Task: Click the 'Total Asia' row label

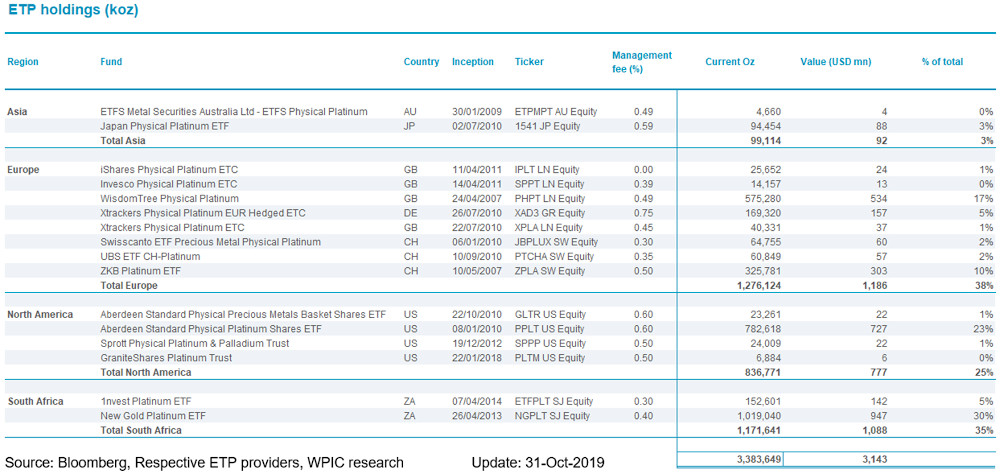Action: coord(123,140)
